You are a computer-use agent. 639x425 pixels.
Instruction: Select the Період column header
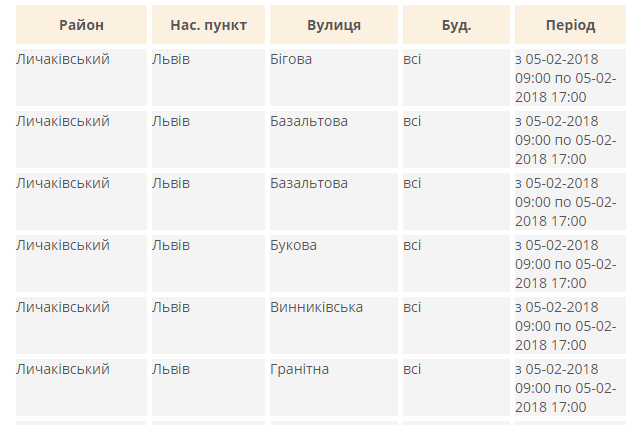tap(570, 25)
